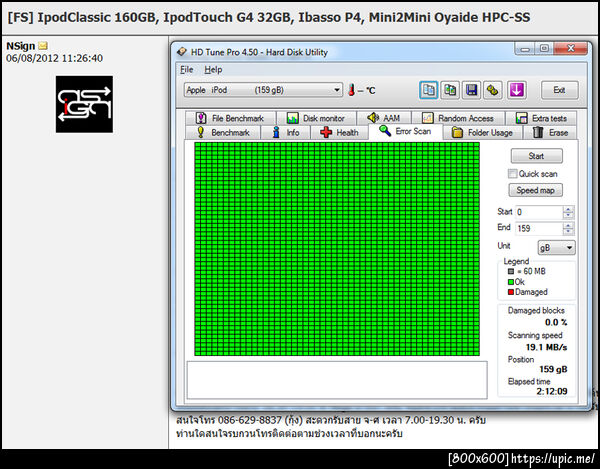Click the forum post title text
600x469 pixels.
point(269,18)
